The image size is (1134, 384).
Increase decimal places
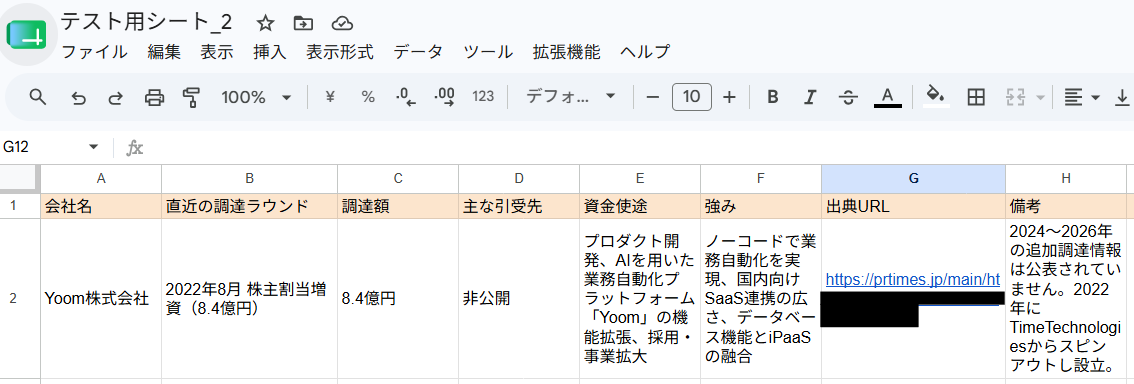[x=444, y=97]
